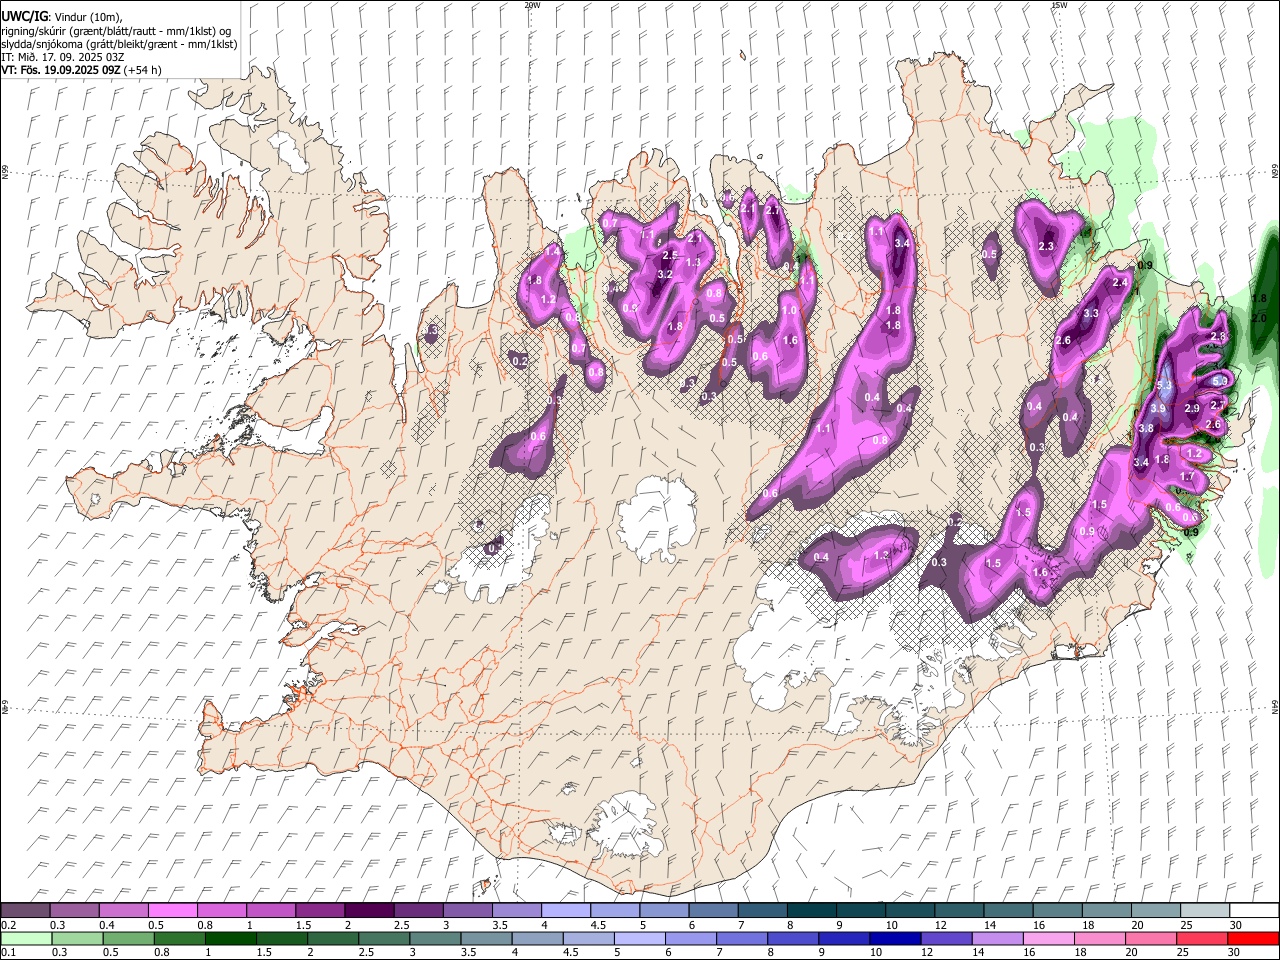Click the darkest green swatch between 1 and 1.5
The image size is (1280, 960).
(231, 938)
